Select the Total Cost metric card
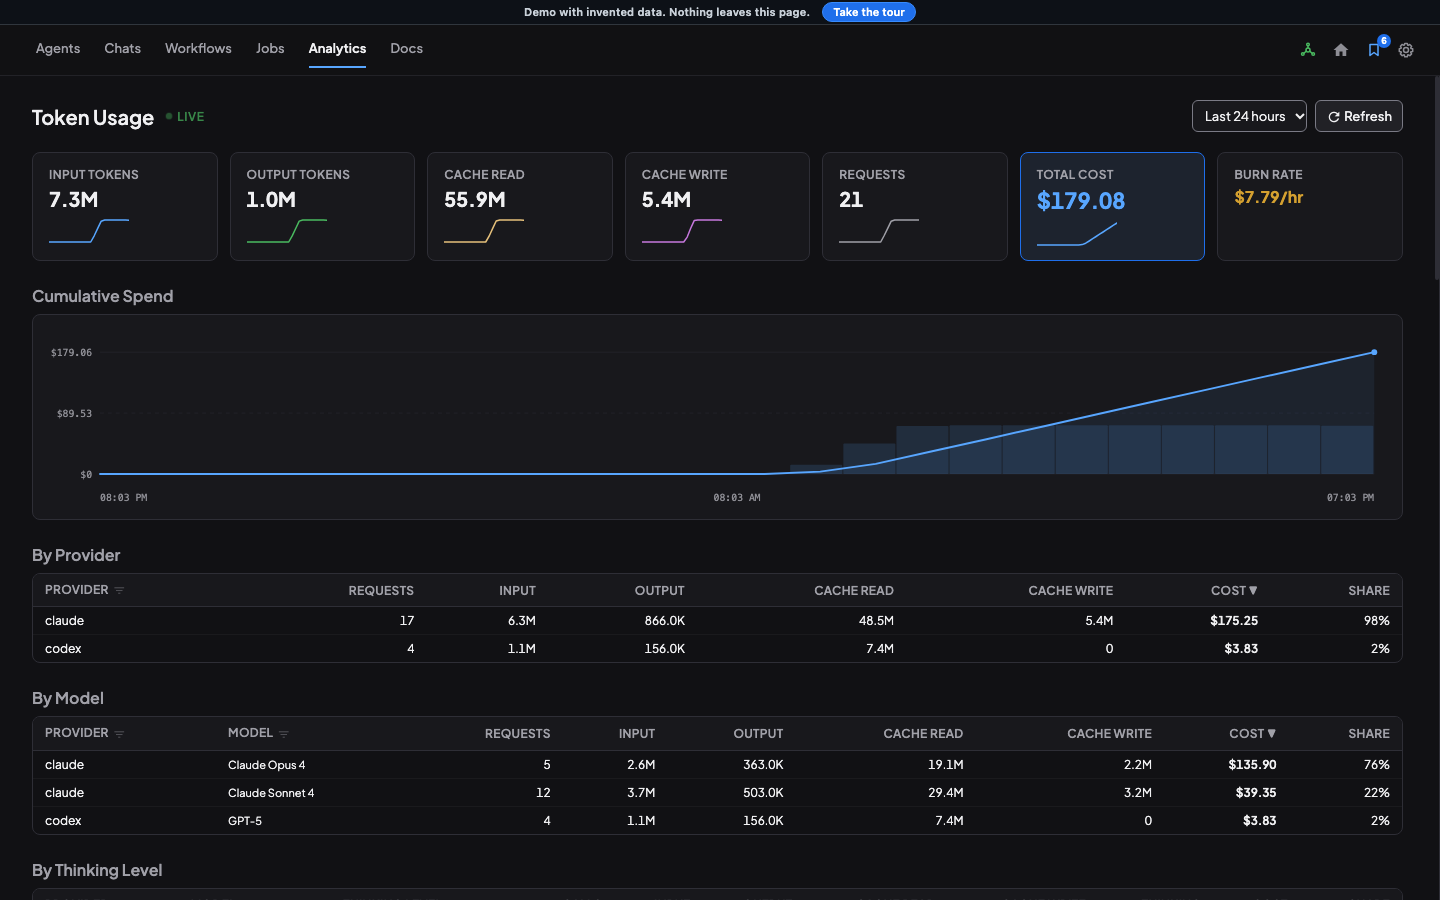The height and width of the screenshot is (900, 1440). 1112,206
